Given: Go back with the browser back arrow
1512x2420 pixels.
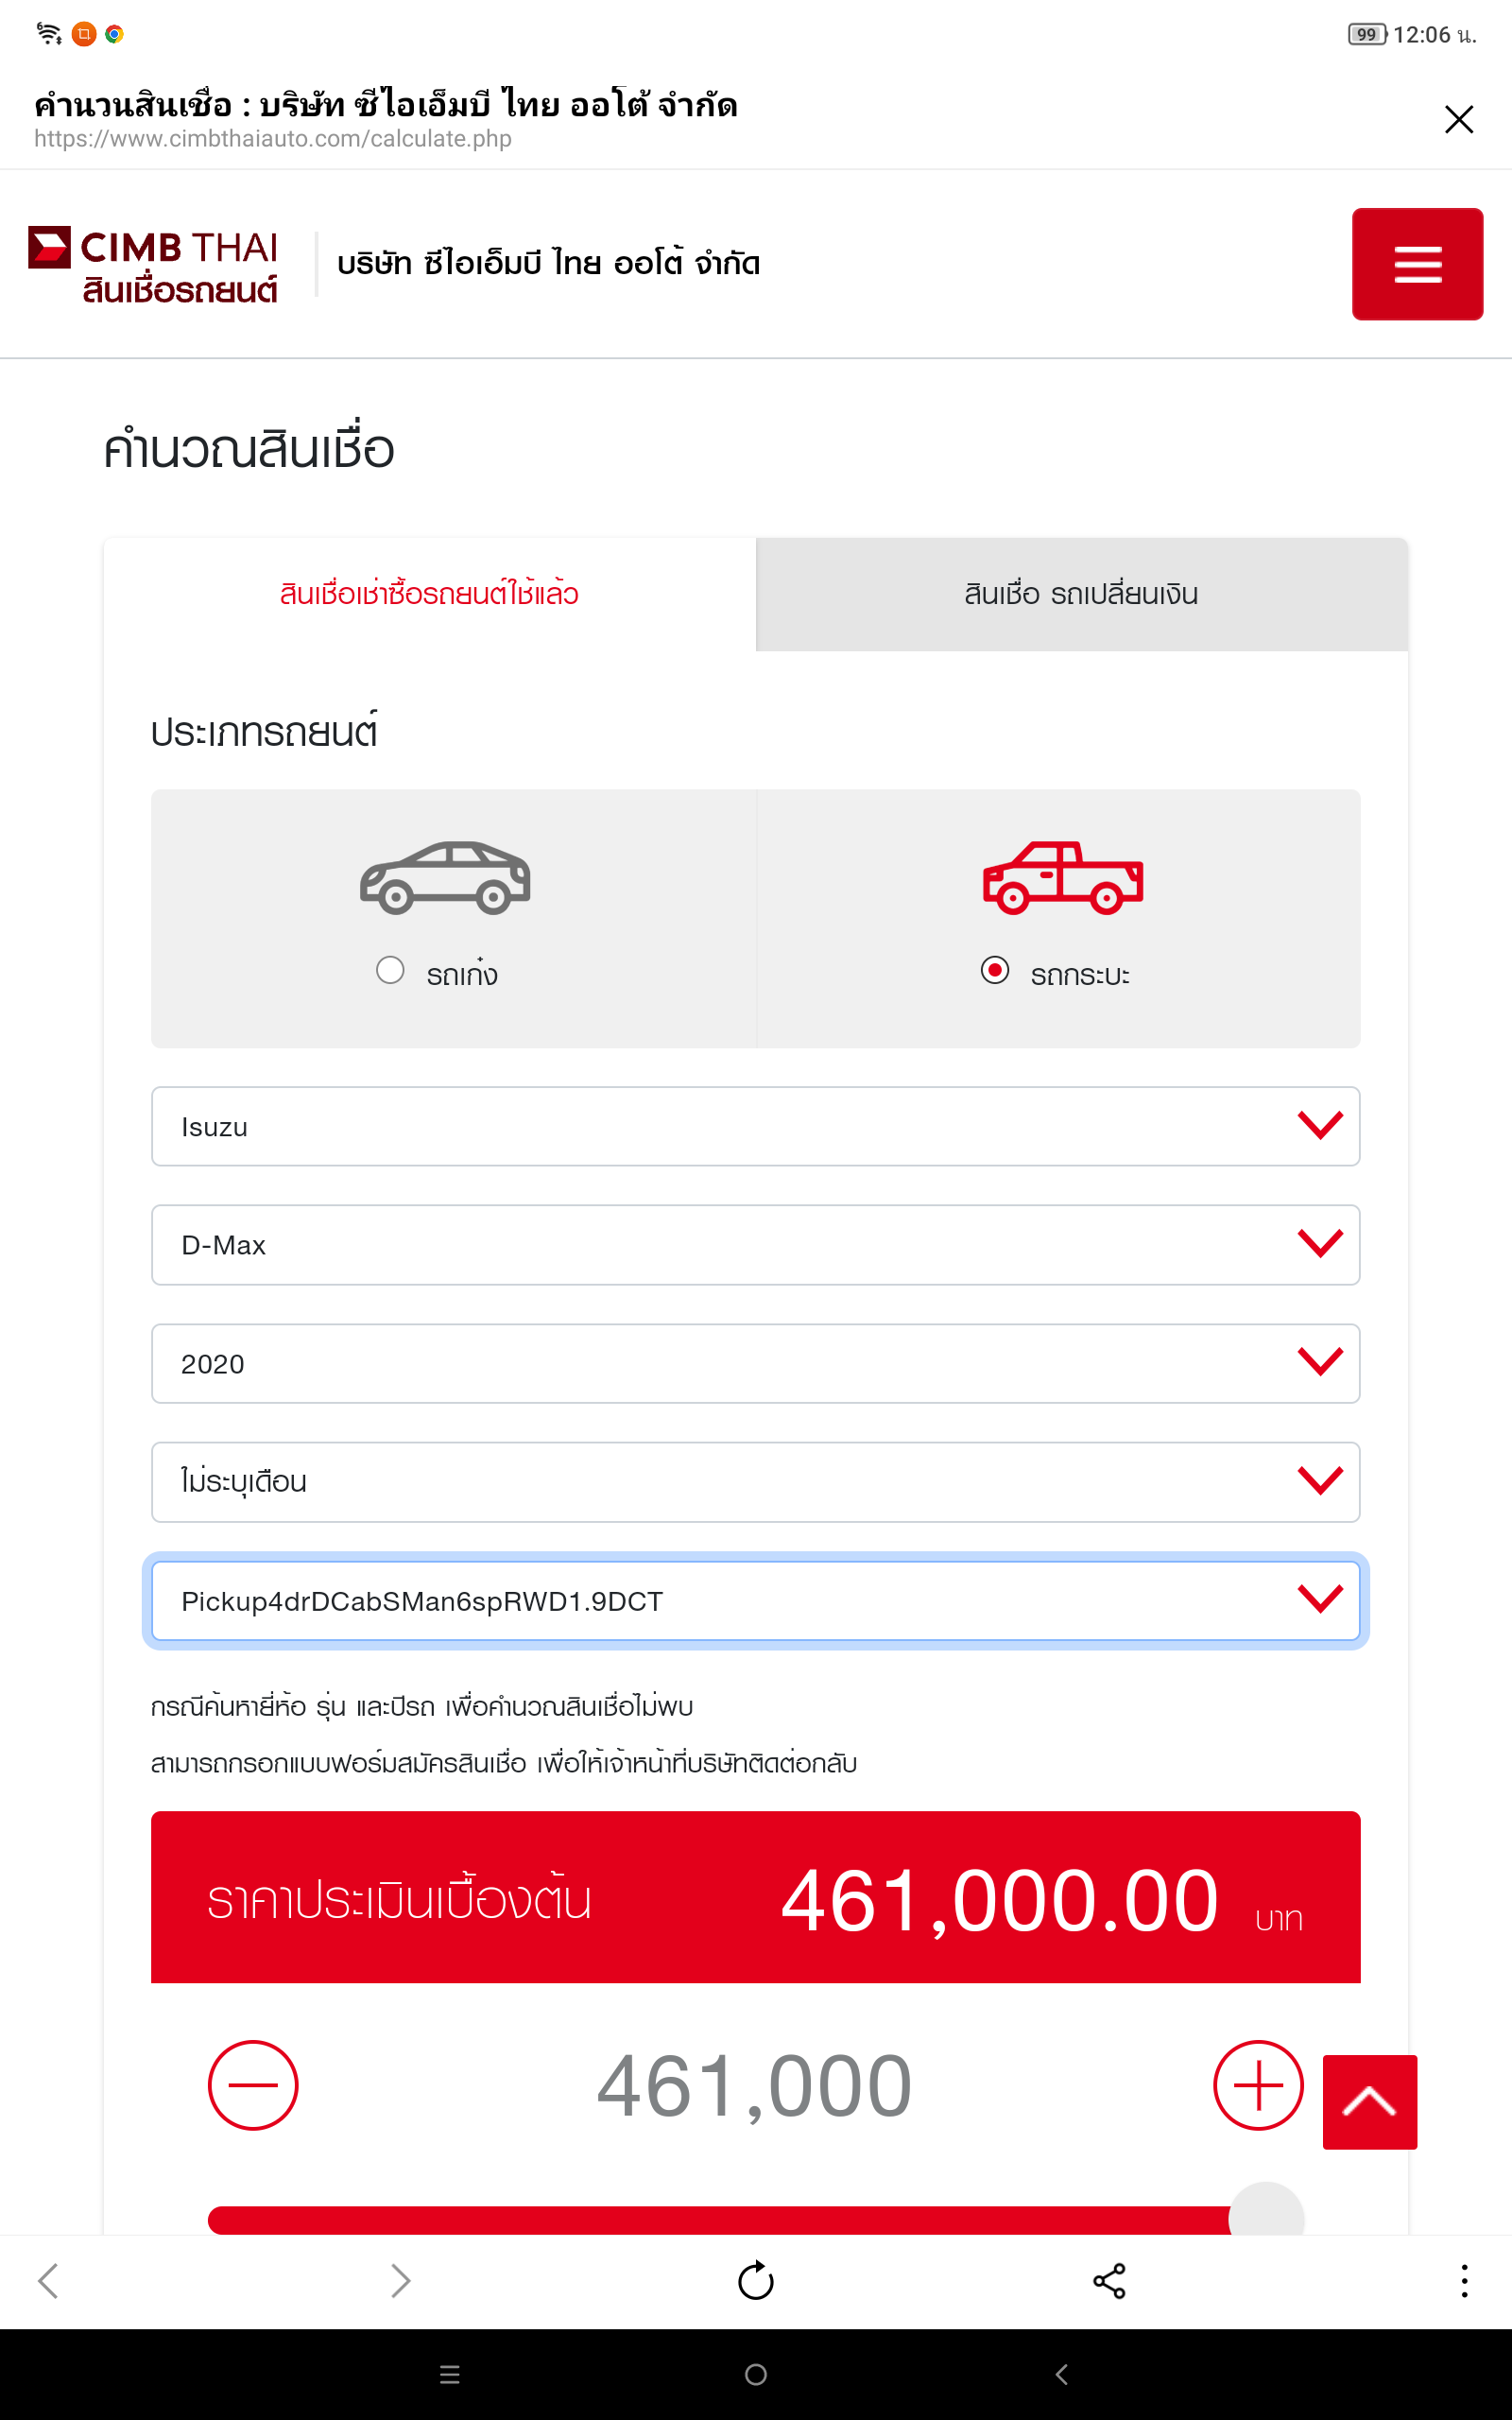Looking at the screenshot, I should [x=48, y=2281].
